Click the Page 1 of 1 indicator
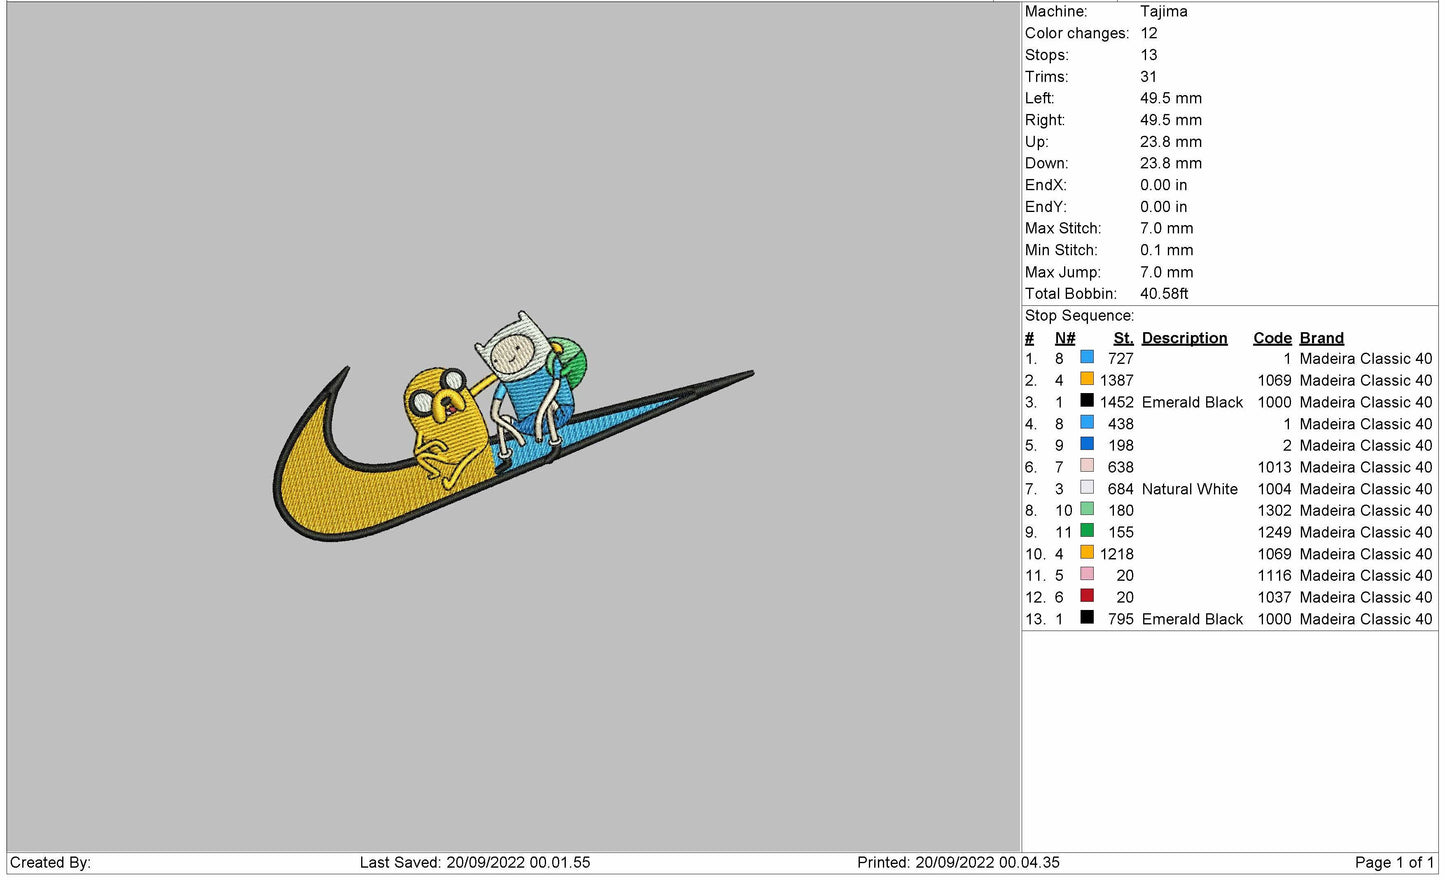The image size is (1445, 880). [1394, 862]
